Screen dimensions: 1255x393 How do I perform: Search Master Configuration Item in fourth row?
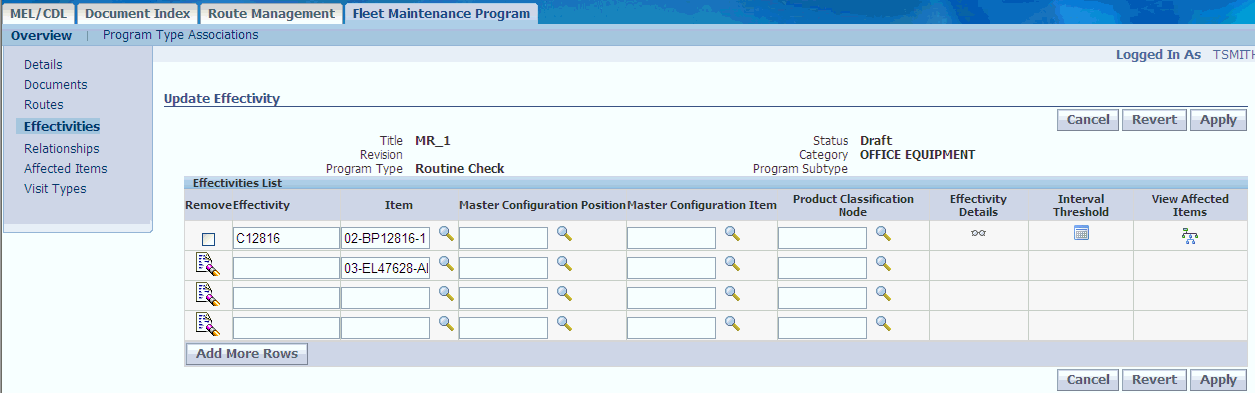click(x=732, y=324)
